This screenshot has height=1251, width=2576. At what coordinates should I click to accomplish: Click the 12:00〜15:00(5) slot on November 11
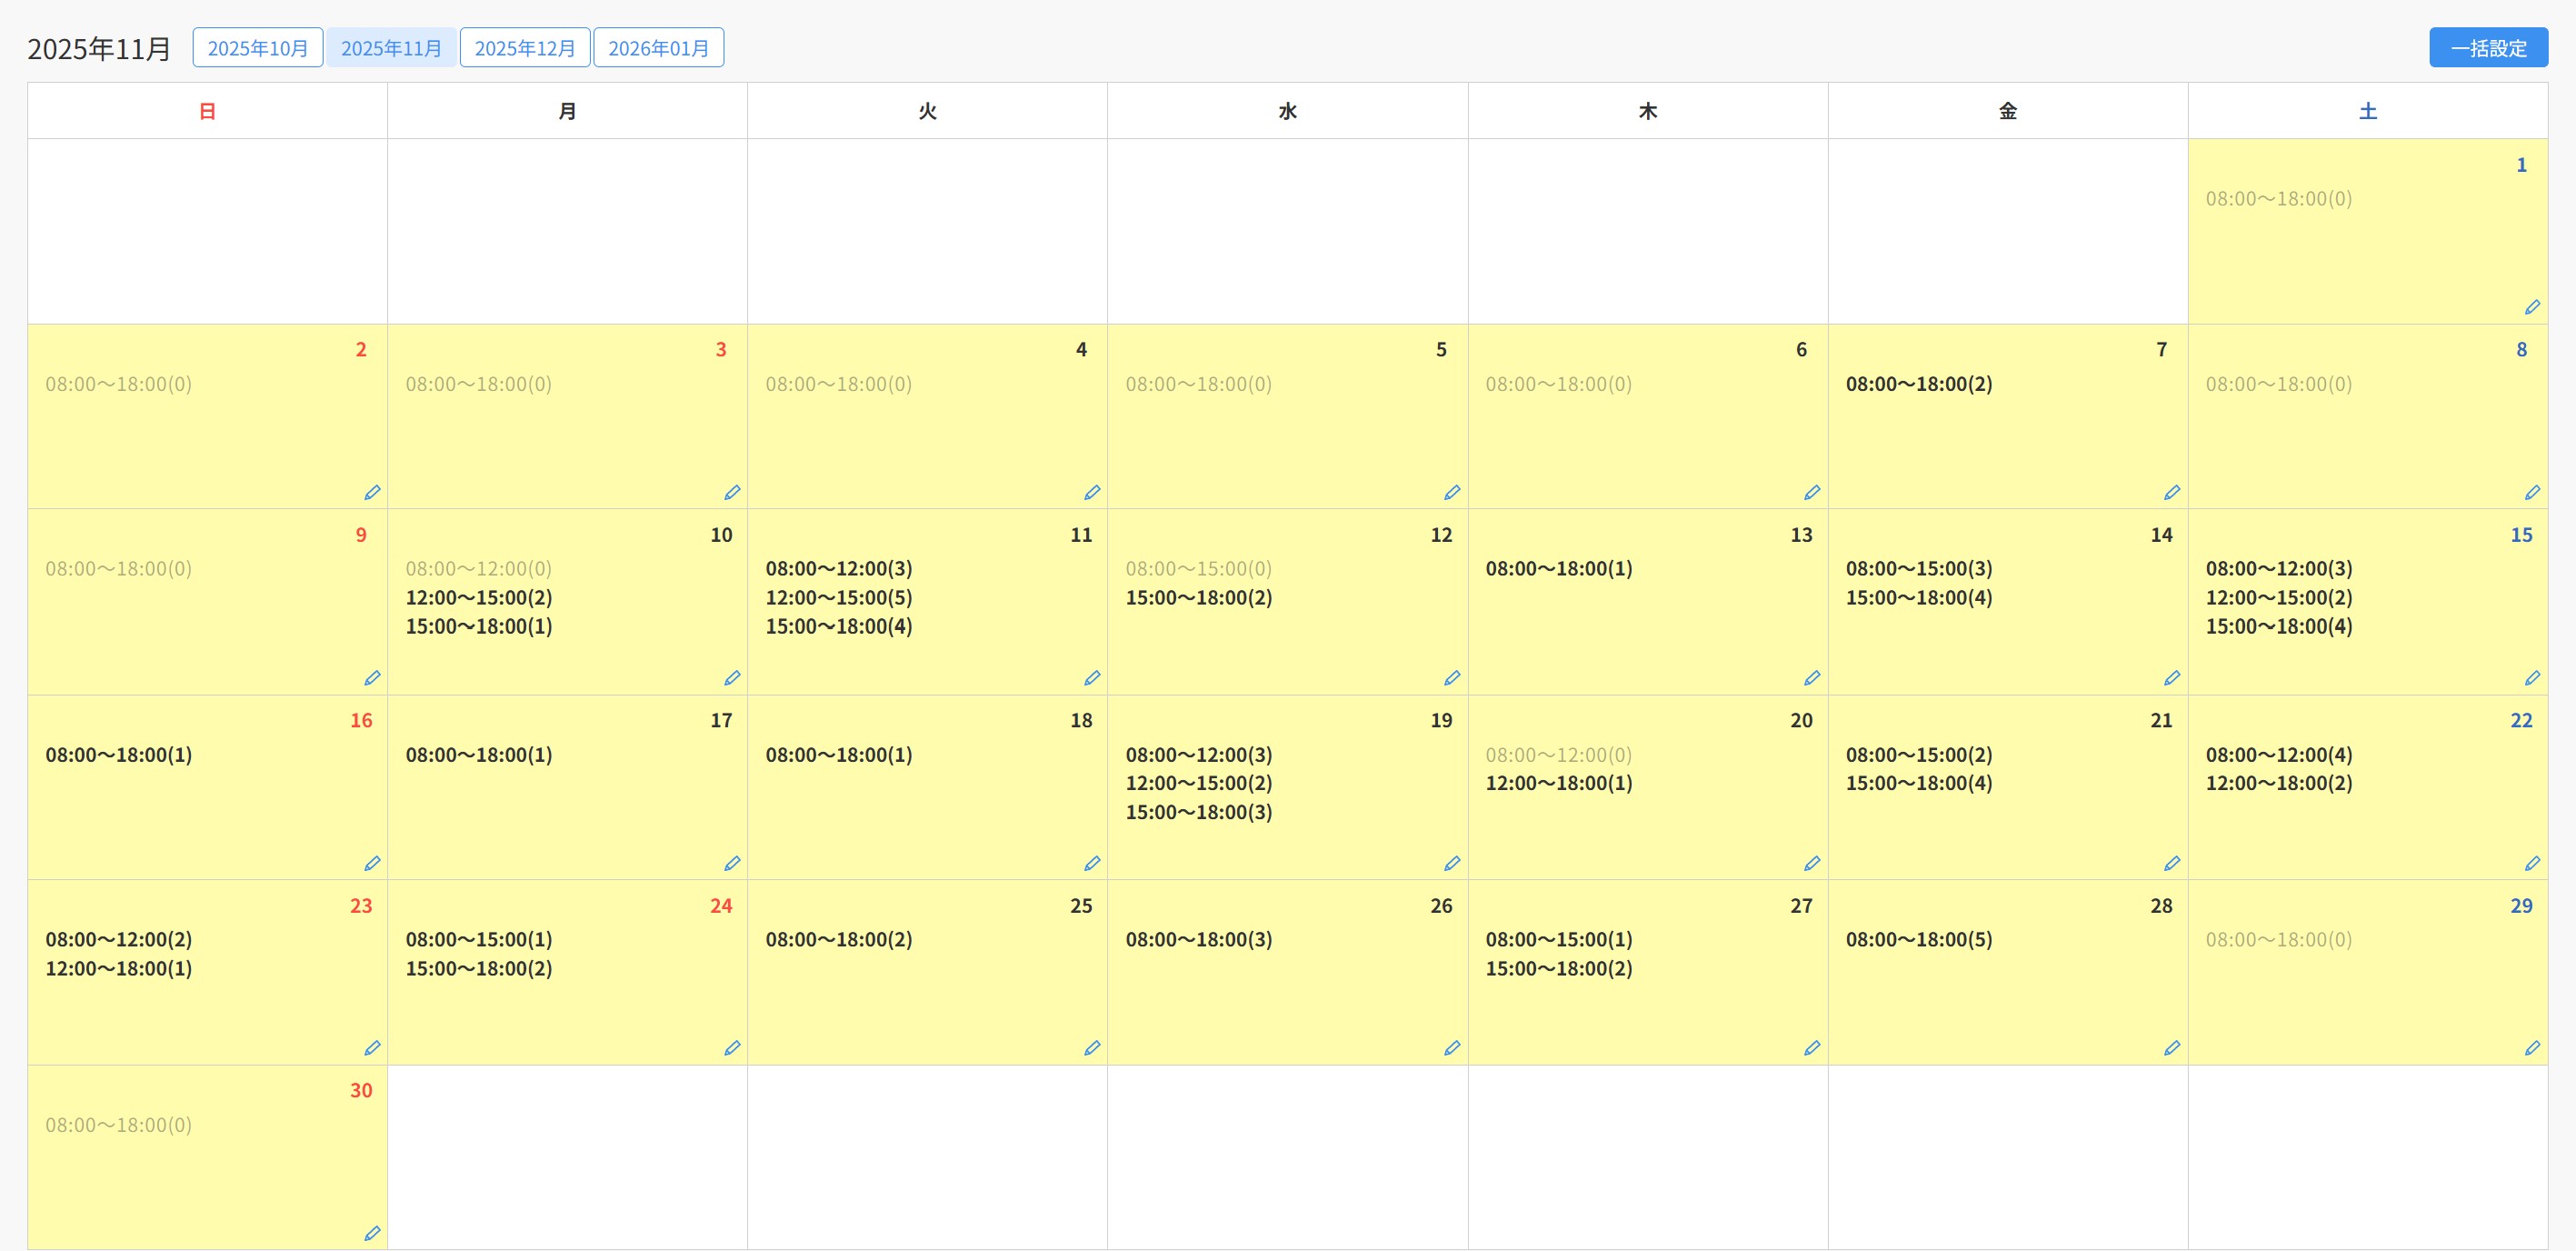(838, 597)
